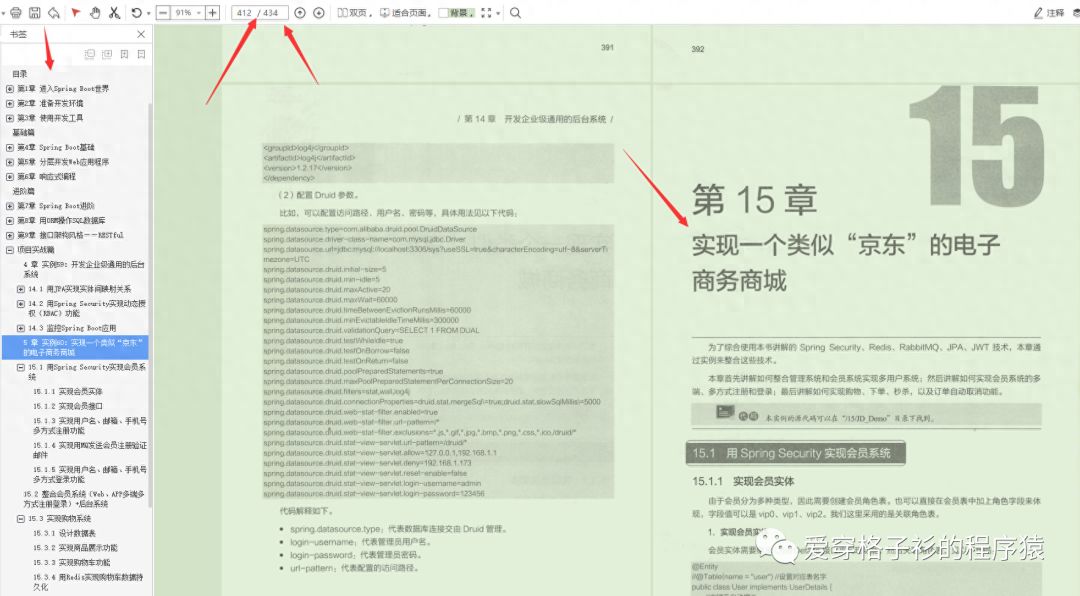1080x596 pixels.
Task: Close the 书签 bookmarks panel
Action: point(141,34)
